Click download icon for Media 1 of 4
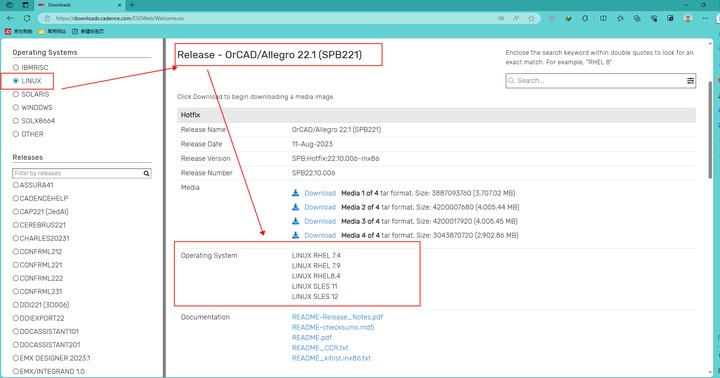 (x=295, y=193)
